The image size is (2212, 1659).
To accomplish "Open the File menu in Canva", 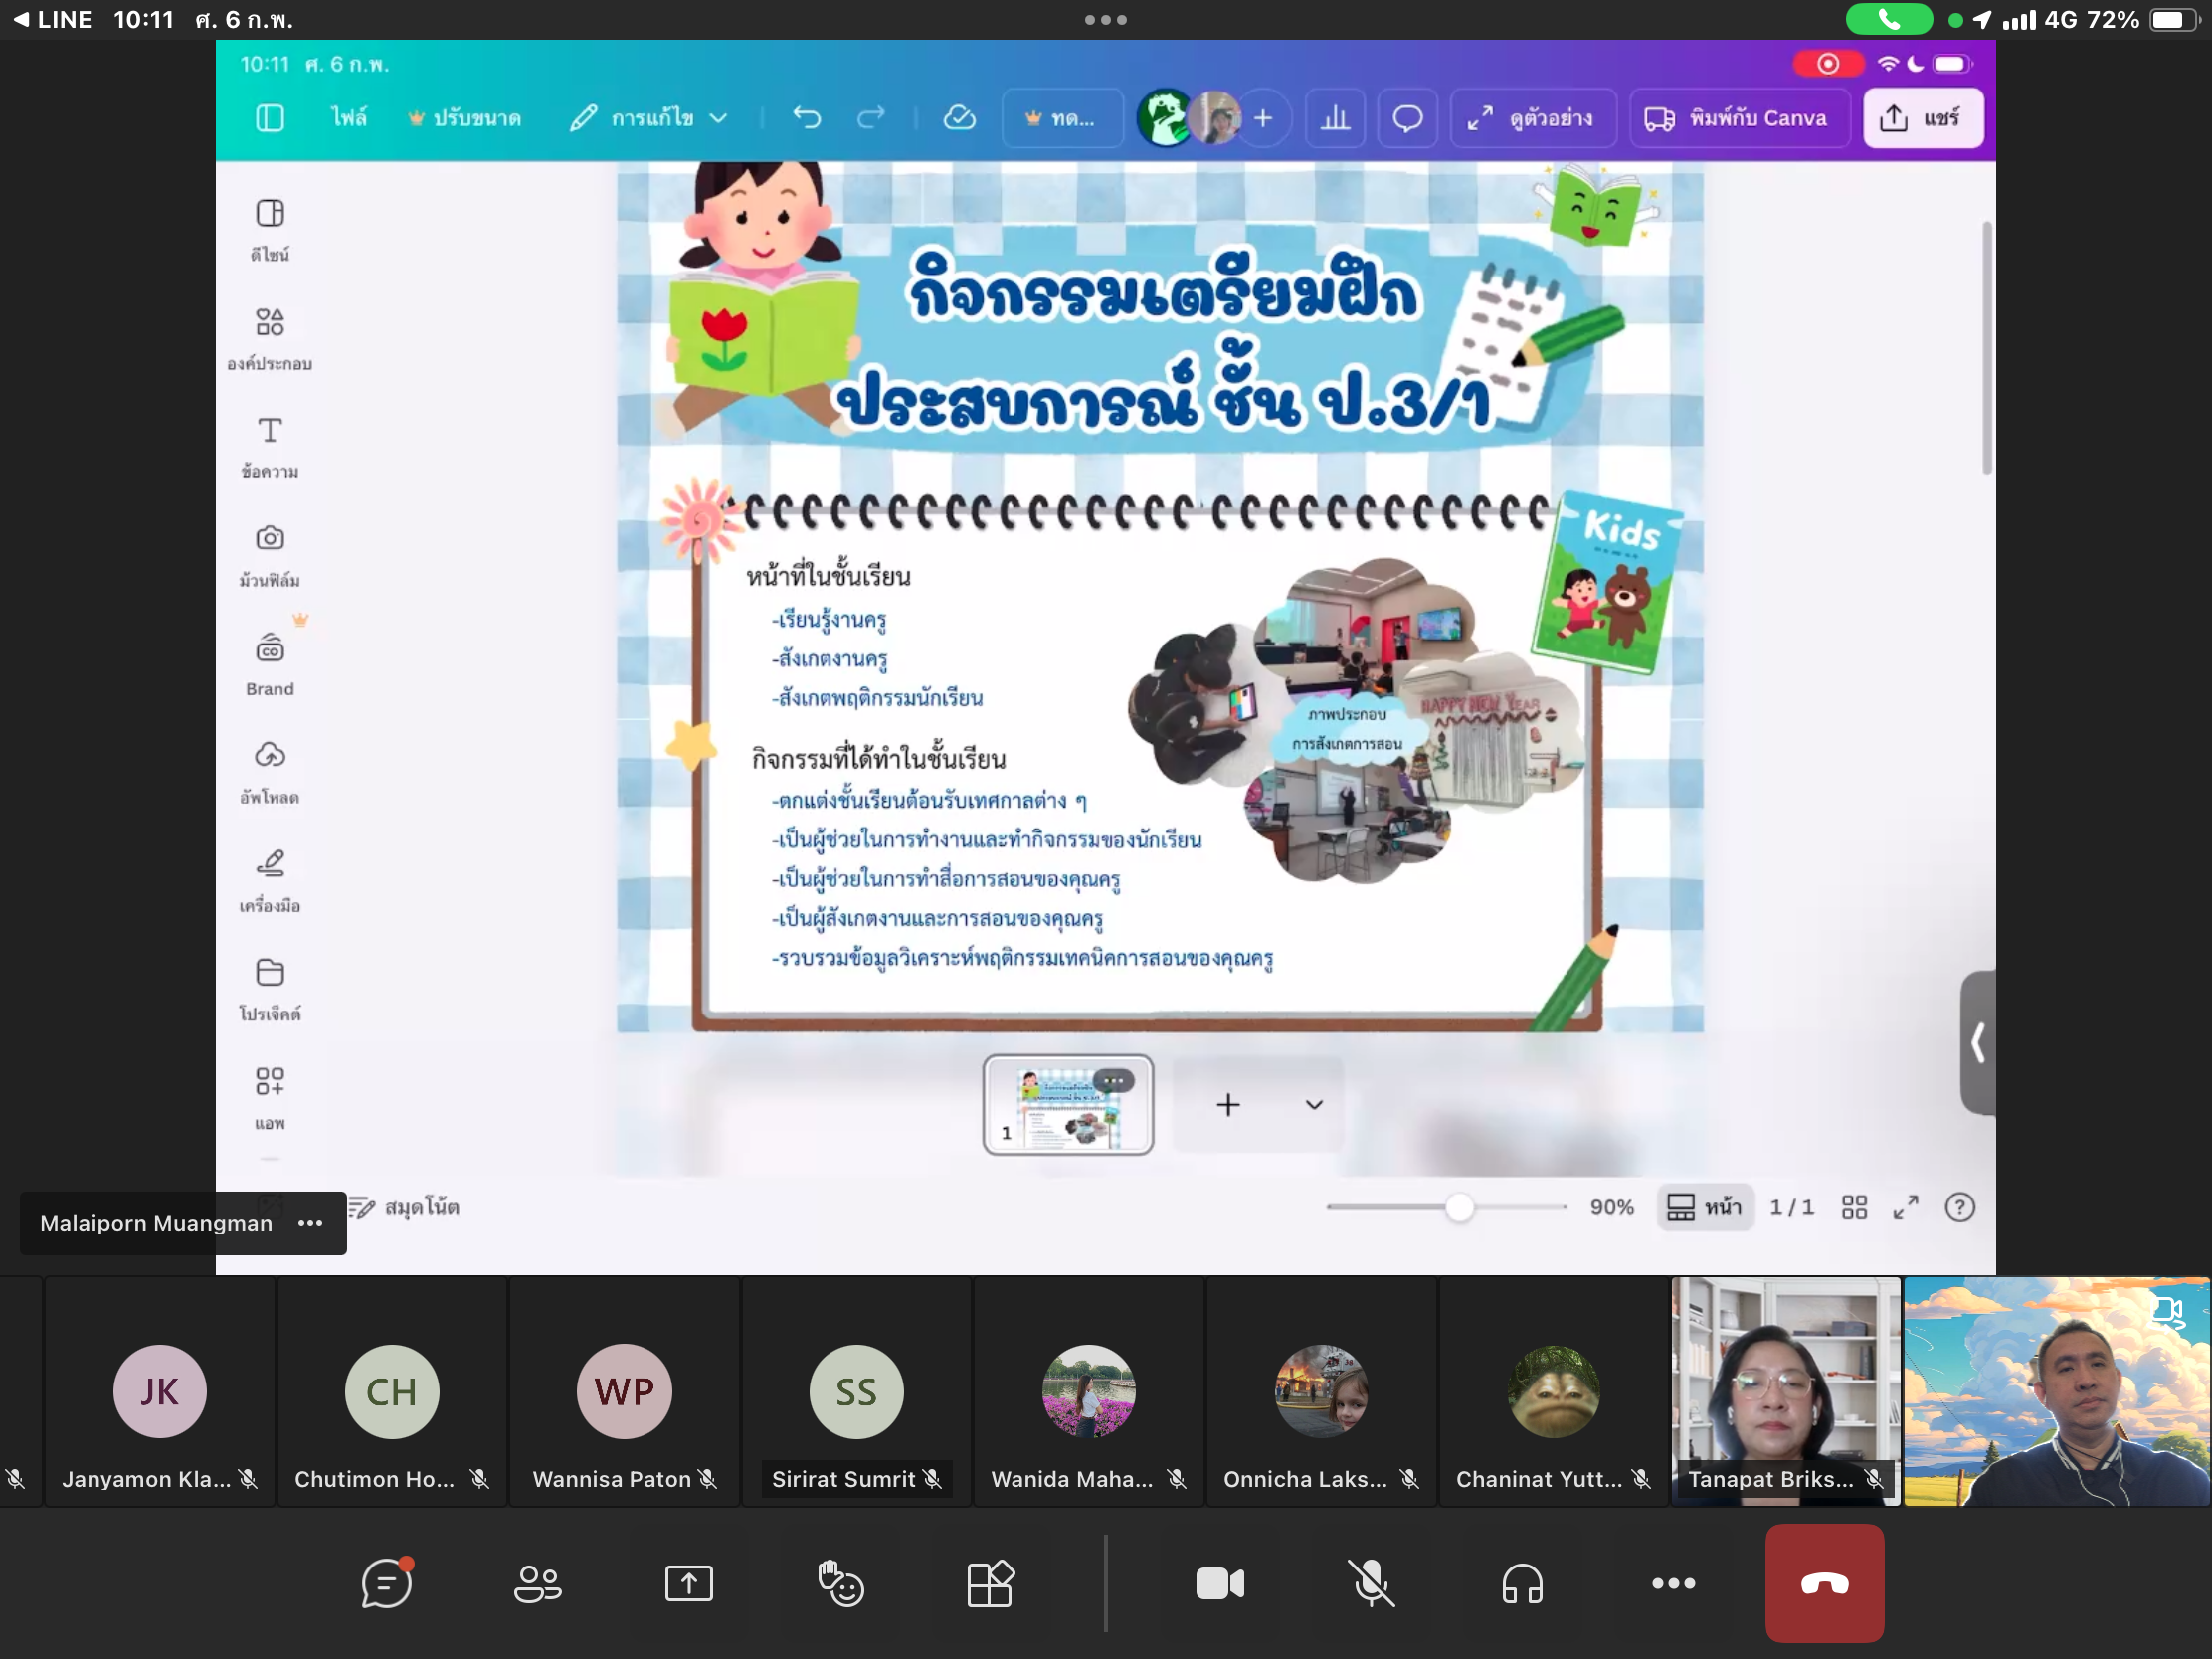I will click(x=349, y=118).
